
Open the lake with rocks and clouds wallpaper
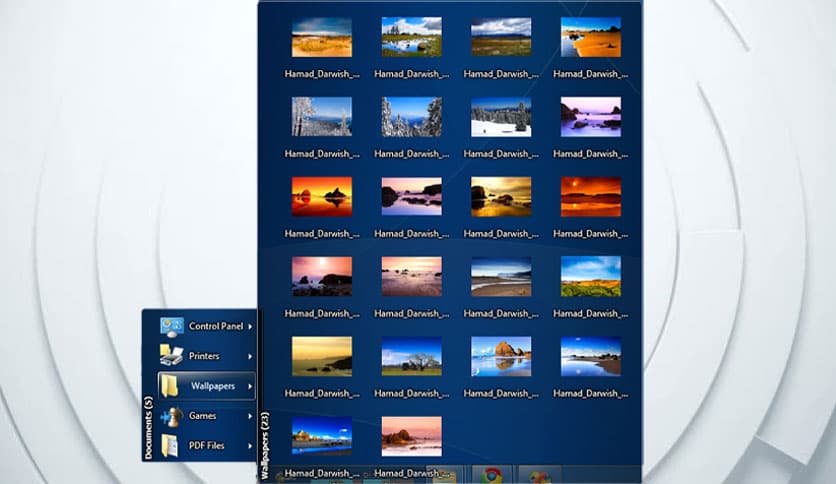[x=412, y=37]
